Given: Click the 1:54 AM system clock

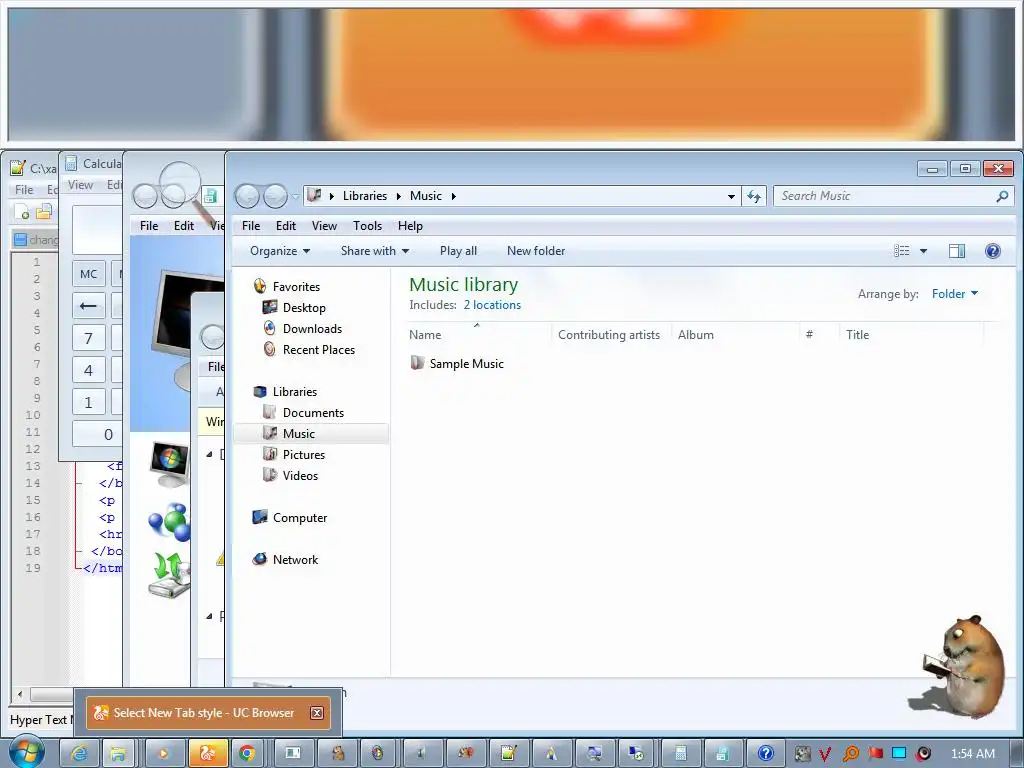Looking at the screenshot, I should click(x=972, y=754).
